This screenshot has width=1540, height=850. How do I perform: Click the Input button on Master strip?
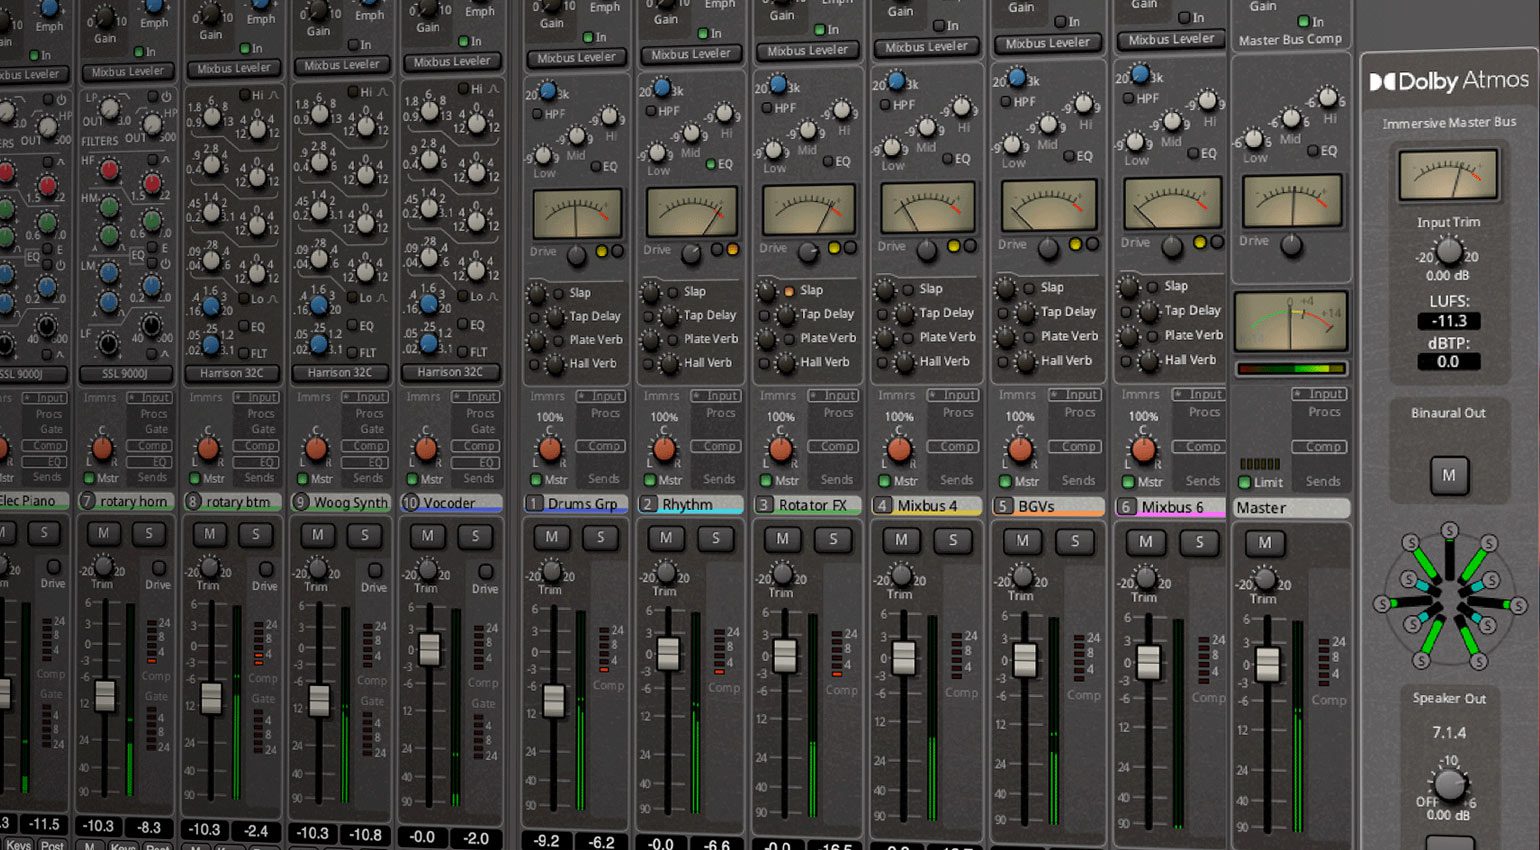pyautogui.click(x=1318, y=394)
